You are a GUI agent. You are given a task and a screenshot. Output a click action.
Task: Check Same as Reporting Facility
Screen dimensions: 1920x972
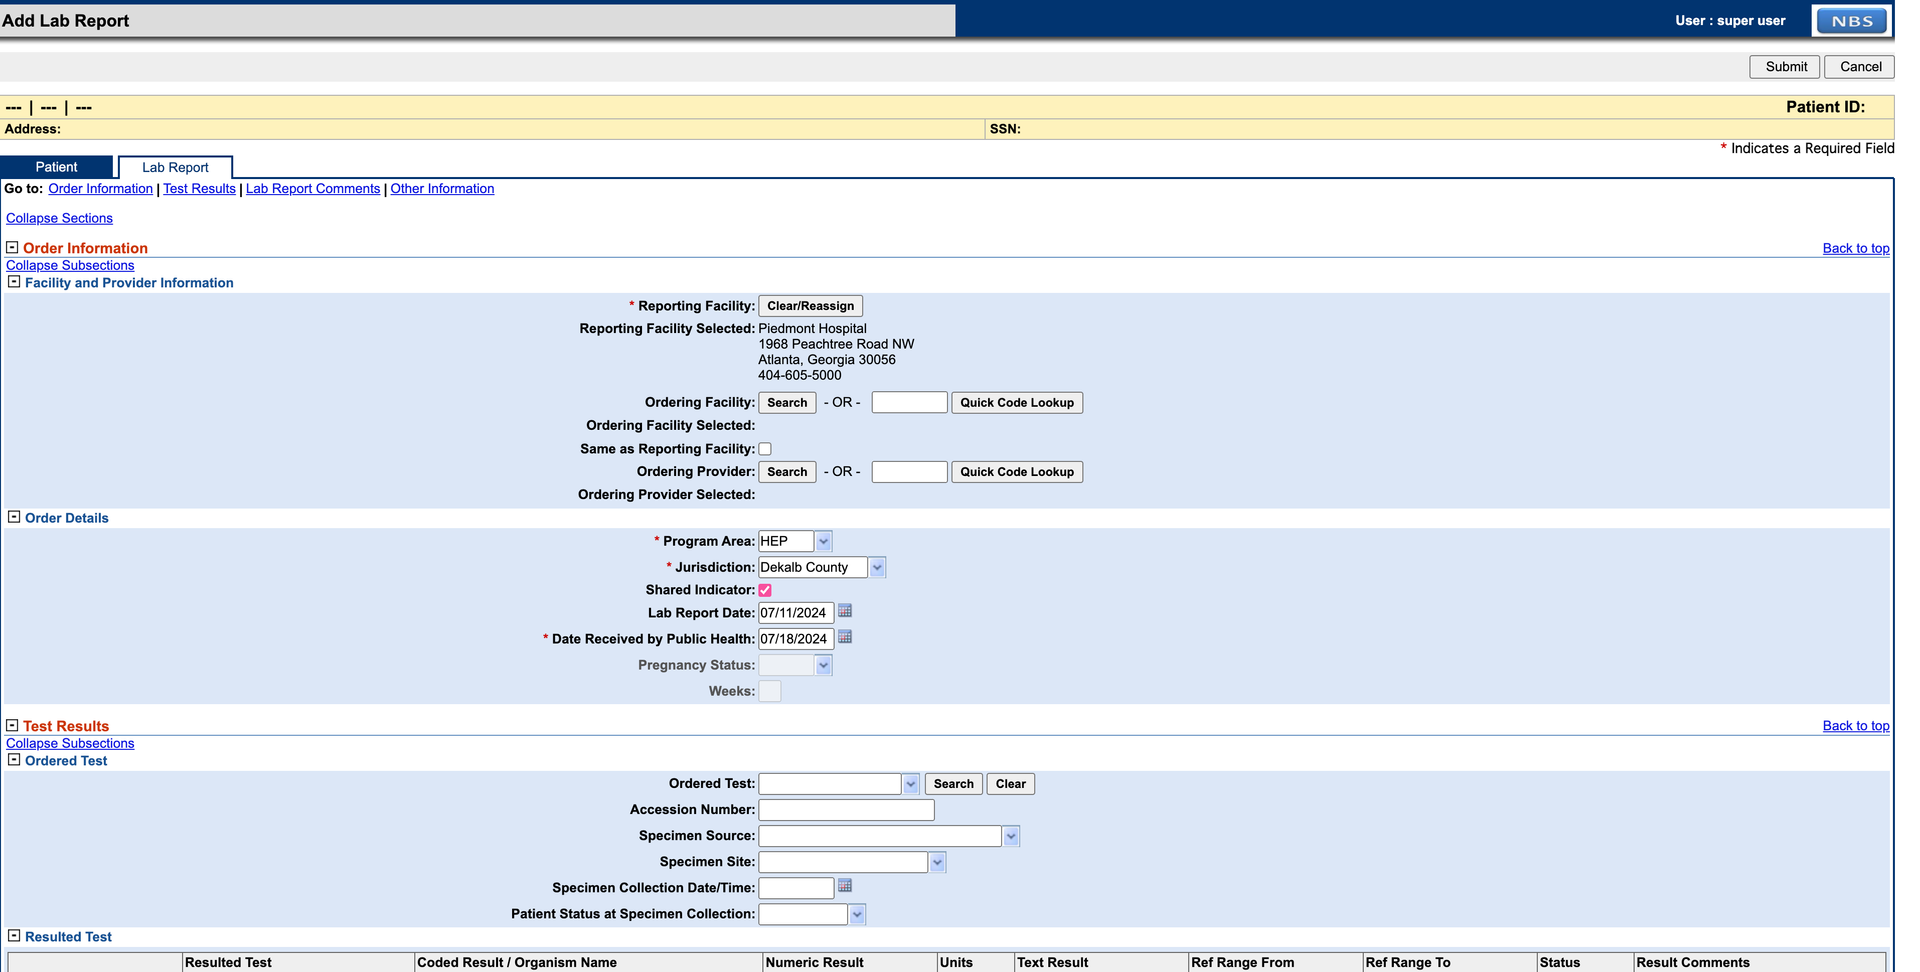(765, 448)
